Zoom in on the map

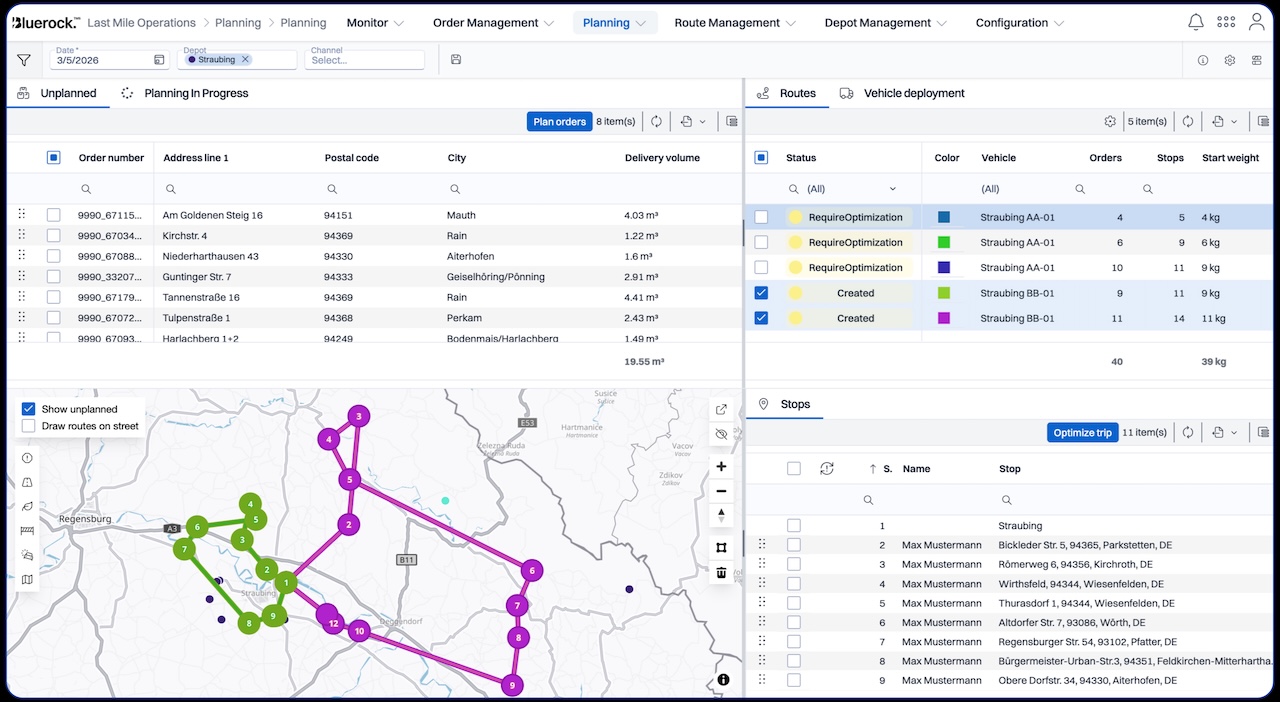(x=721, y=467)
